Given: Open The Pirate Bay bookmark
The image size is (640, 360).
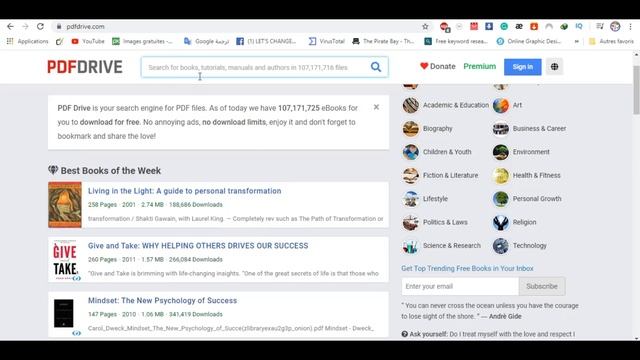Looking at the screenshot, I should [x=383, y=41].
